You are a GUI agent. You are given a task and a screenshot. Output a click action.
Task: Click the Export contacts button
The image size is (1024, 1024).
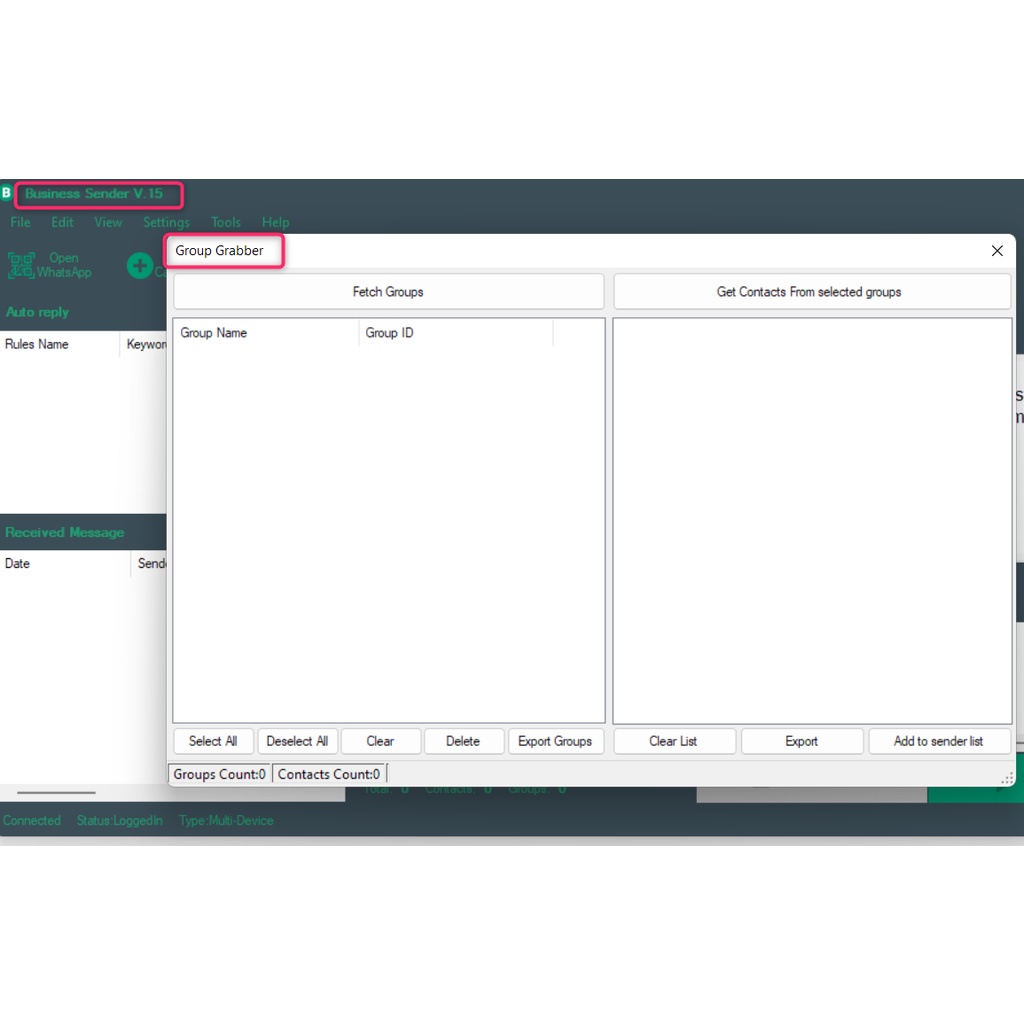tap(802, 741)
